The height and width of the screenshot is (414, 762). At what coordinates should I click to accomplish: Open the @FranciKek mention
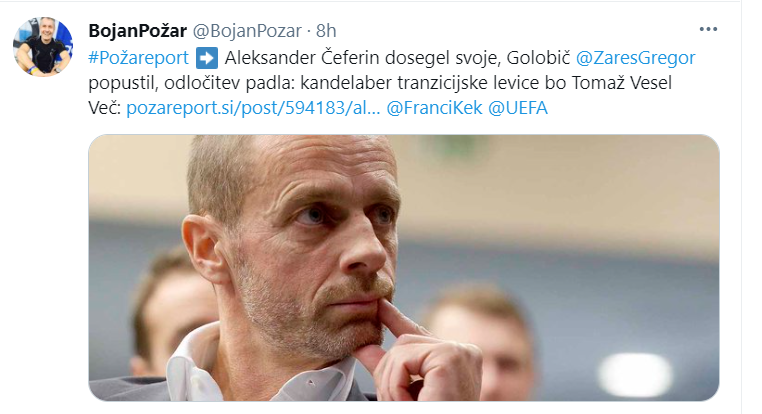(434, 108)
